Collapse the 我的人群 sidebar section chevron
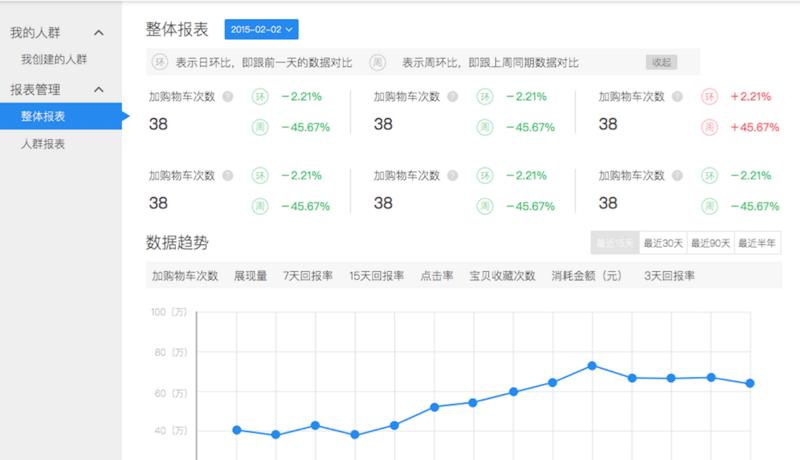 pyautogui.click(x=99, y=33)
